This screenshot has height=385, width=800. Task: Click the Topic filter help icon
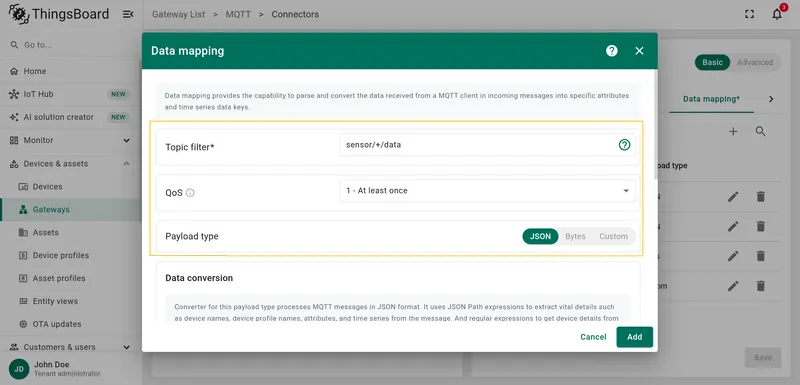[624, 145]
